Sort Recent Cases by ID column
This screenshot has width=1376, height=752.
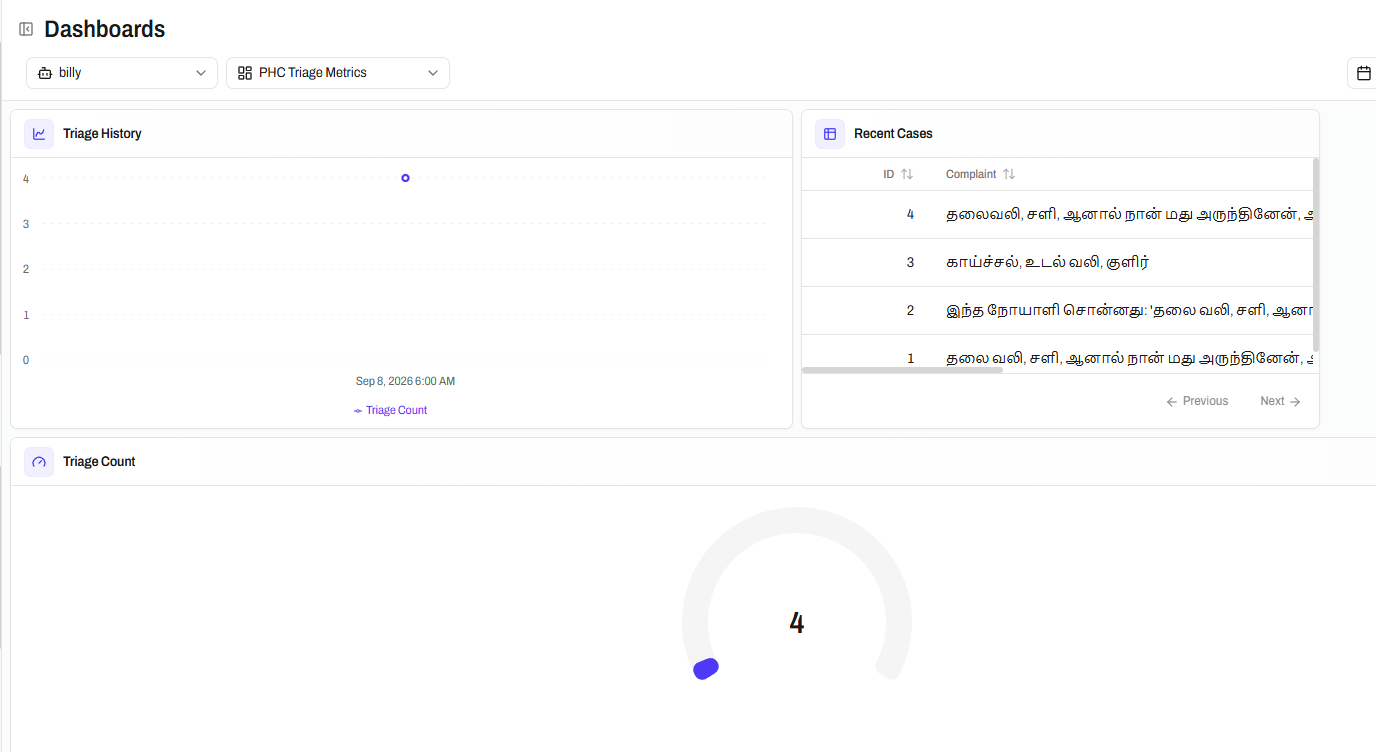[x=898, y=174]
